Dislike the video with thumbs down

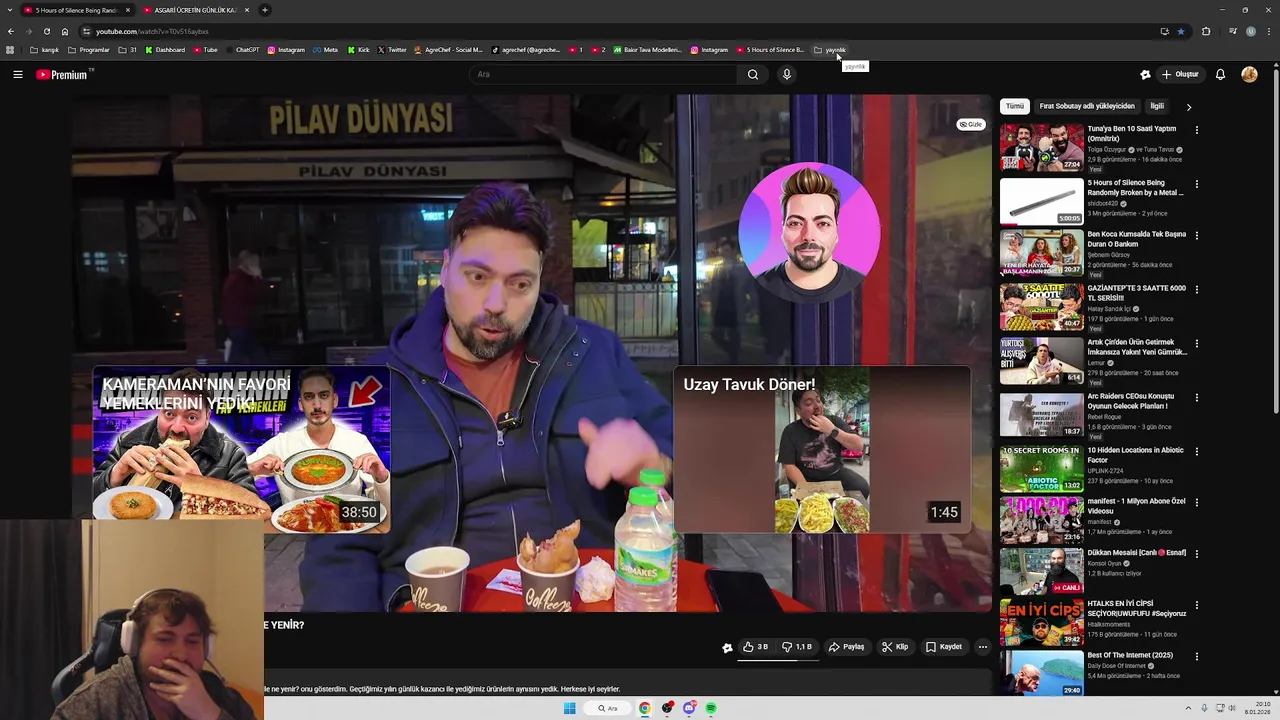(x=797, y=647)
